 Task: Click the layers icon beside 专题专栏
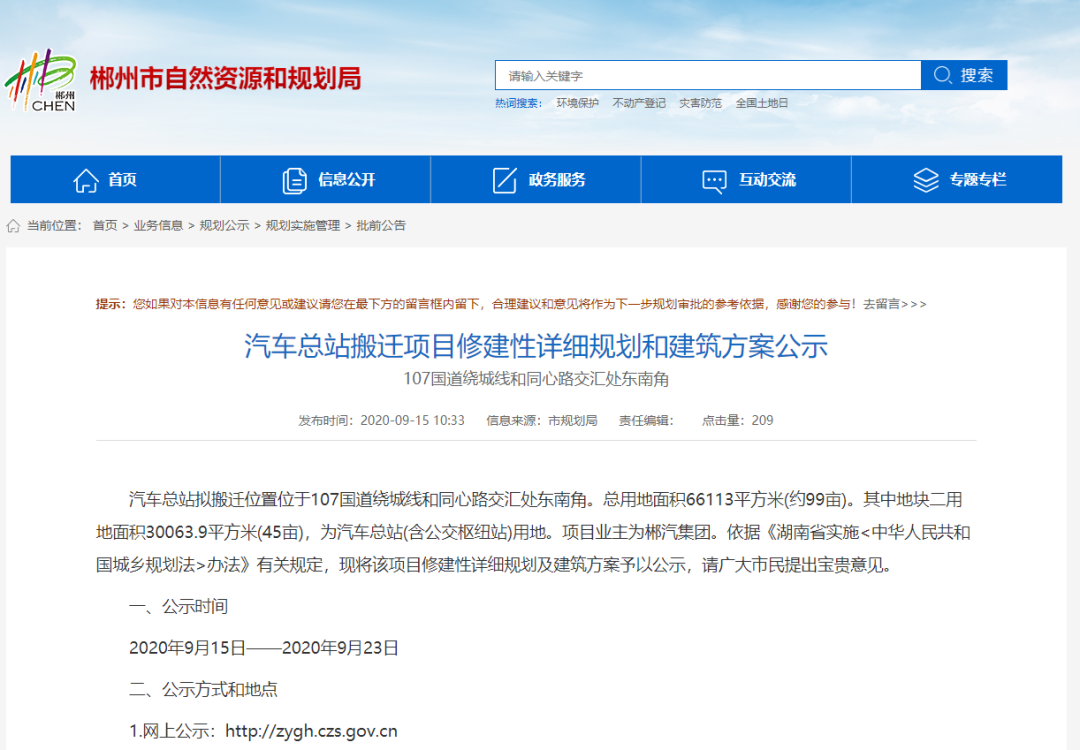[x=926, y=180]
